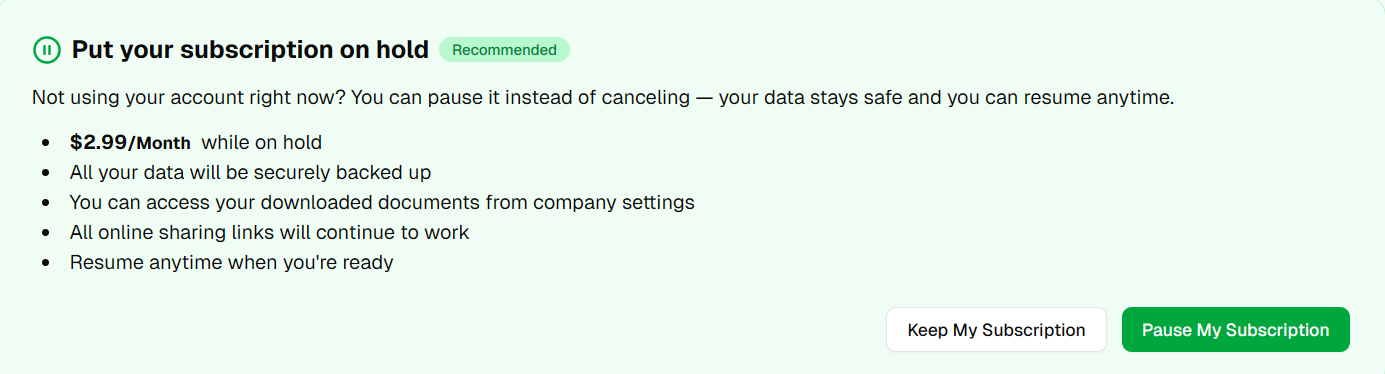Click the green pause circle icon
Screen dimensions: 1385x374
(47, 49)
